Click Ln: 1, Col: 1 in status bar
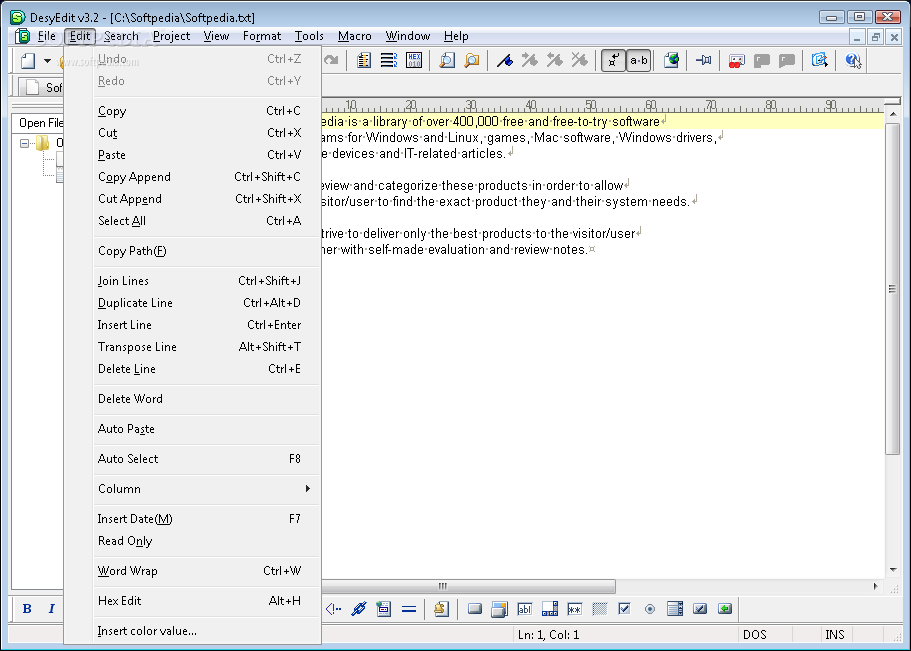The height and width of the screenshot is (651, 911). tap(548, 635)
